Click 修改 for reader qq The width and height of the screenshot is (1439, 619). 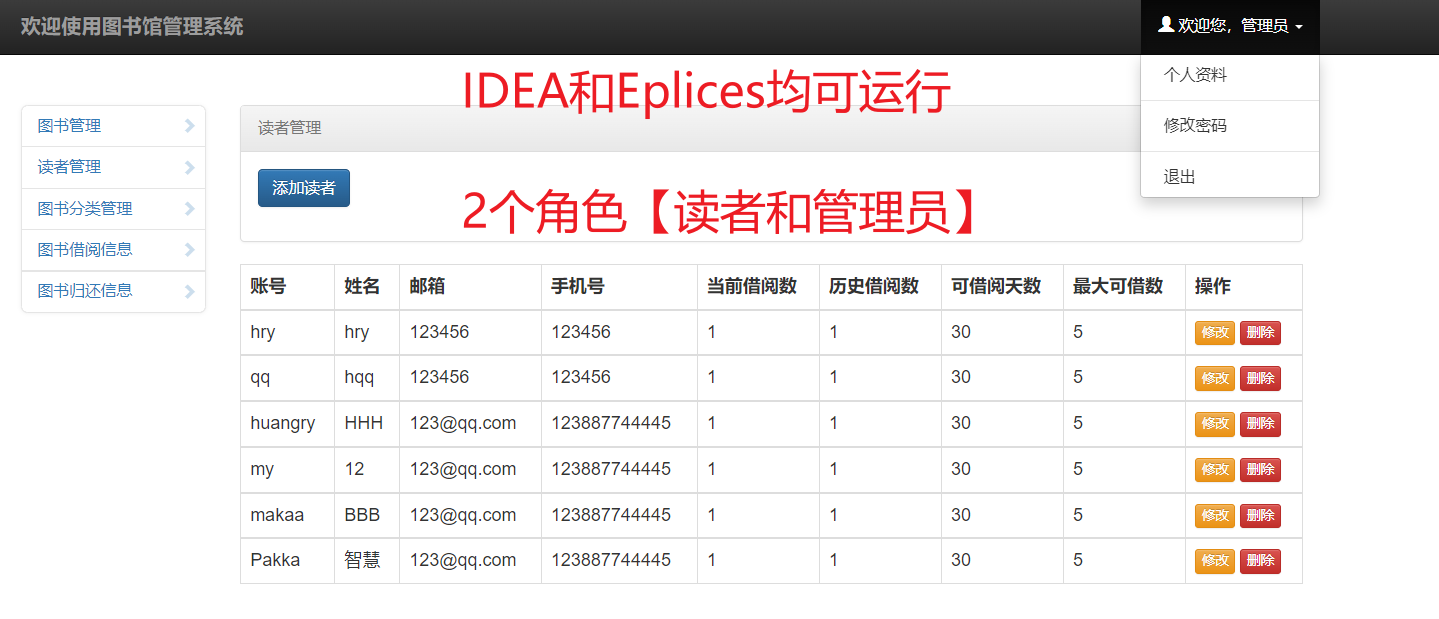tap(1215, 379)
